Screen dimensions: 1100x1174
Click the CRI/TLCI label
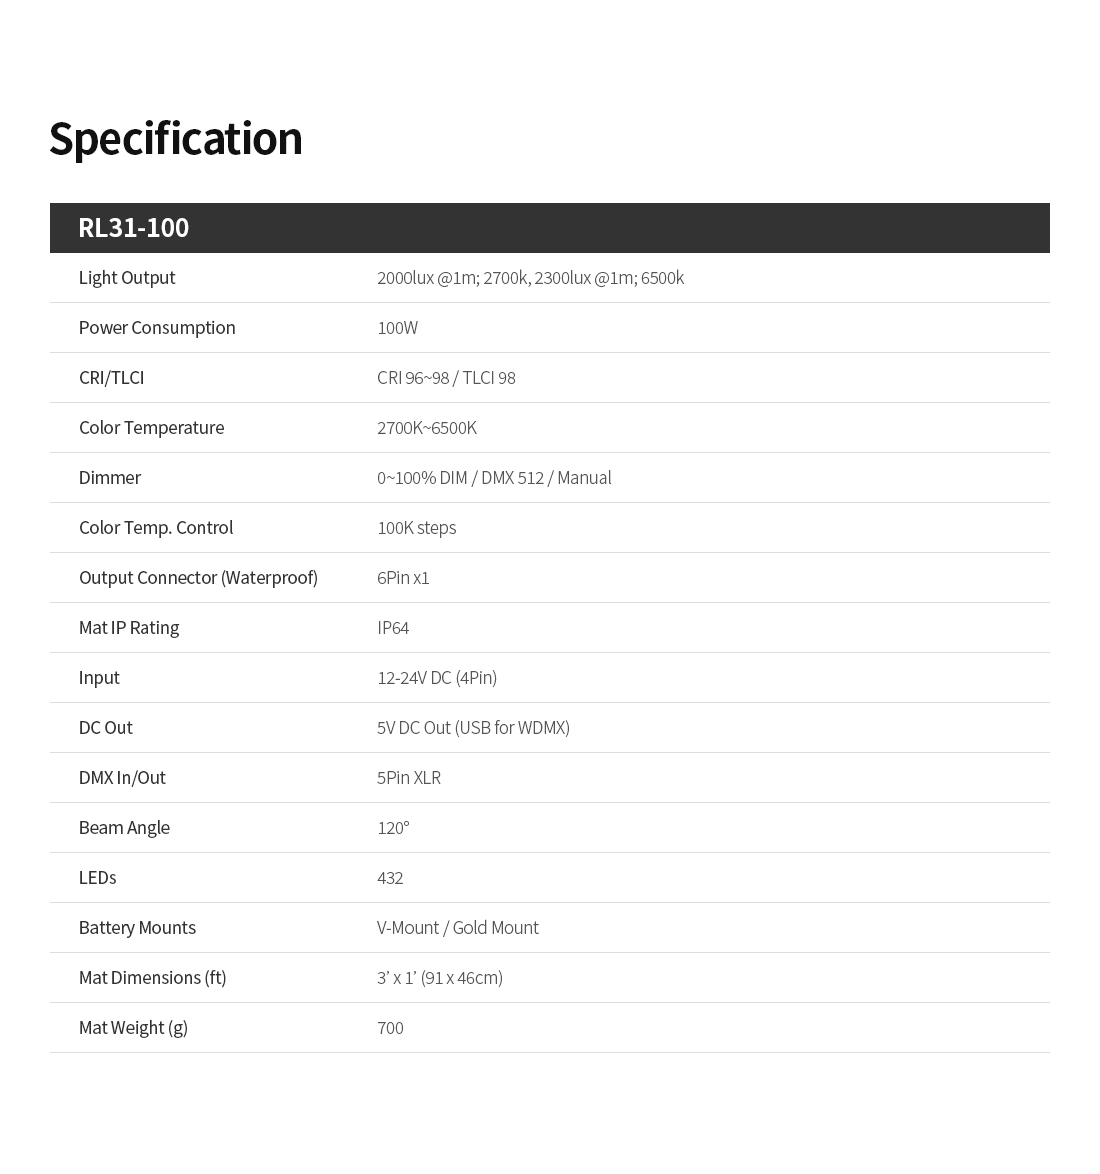111,378
